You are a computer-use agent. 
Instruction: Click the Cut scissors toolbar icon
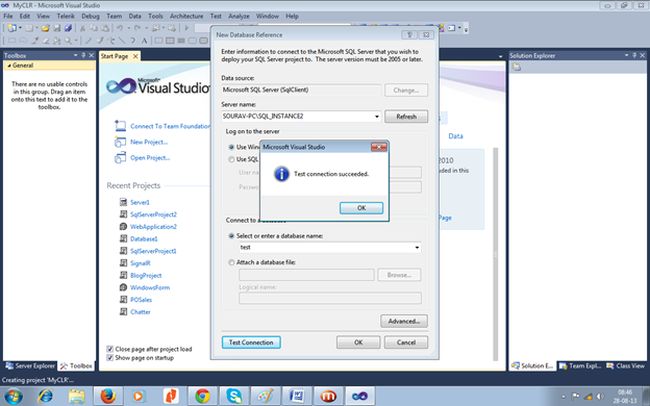coord(82,28)
